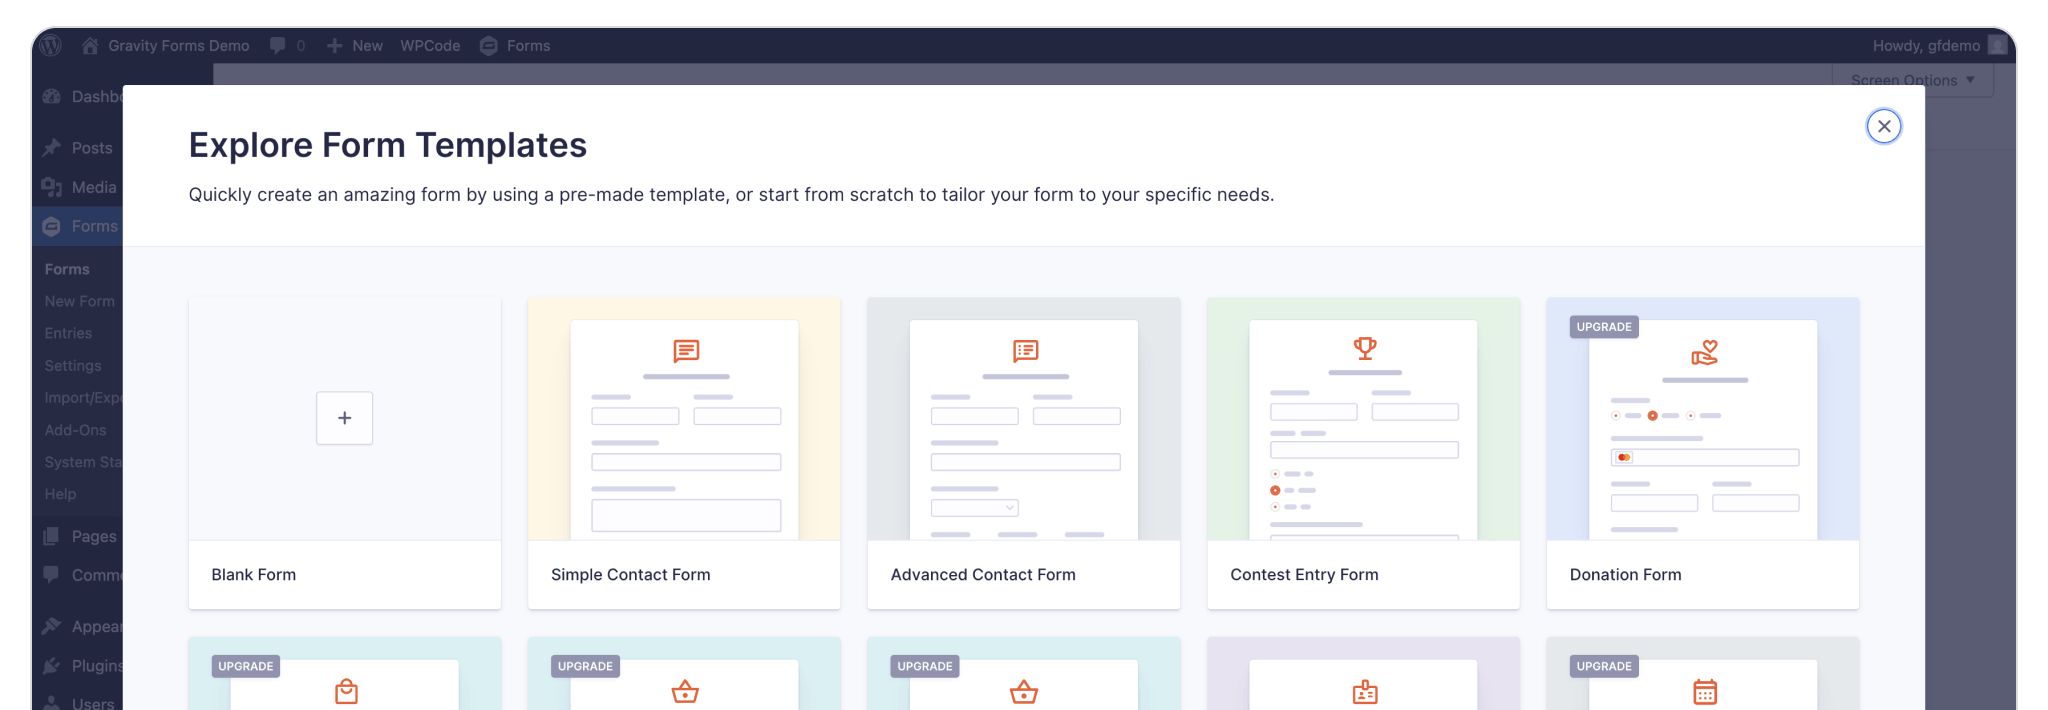
Task: Click New Form in sidebar submenu
Action: tap(80, 301)
